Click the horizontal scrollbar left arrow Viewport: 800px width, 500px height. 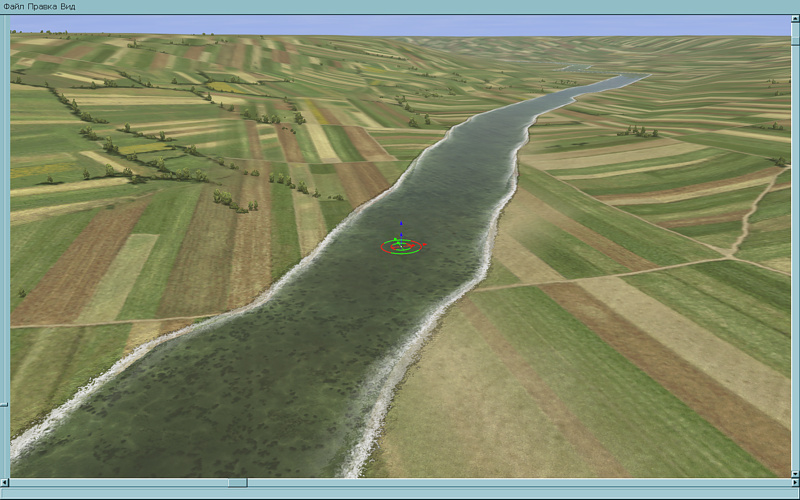[x=5, y=482]
